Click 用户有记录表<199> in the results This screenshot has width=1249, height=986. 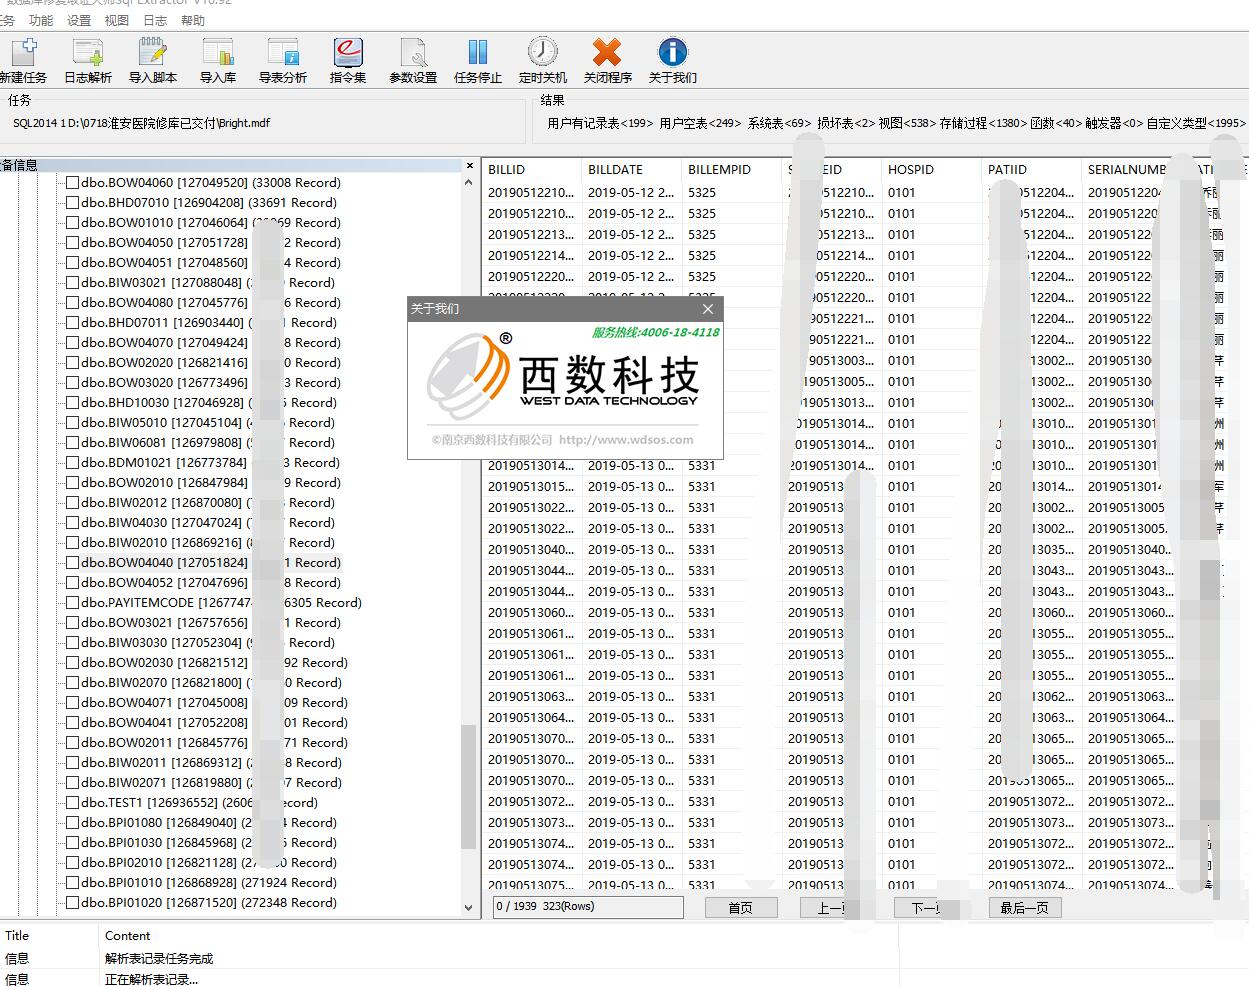tap(600, 123)
